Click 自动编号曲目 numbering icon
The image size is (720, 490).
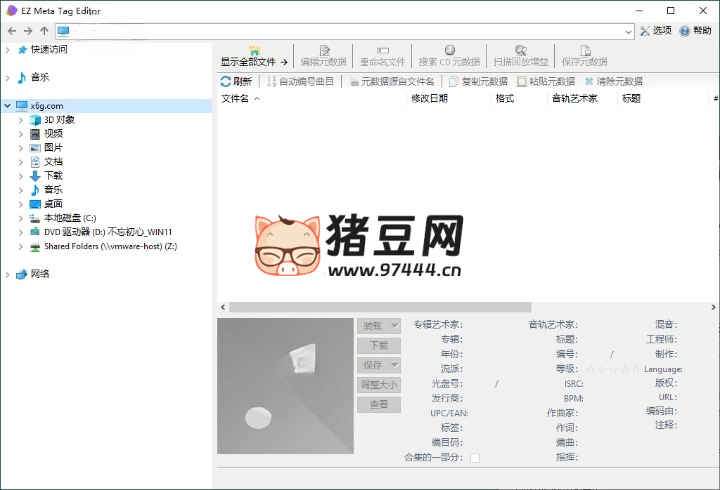pos(271,82)
